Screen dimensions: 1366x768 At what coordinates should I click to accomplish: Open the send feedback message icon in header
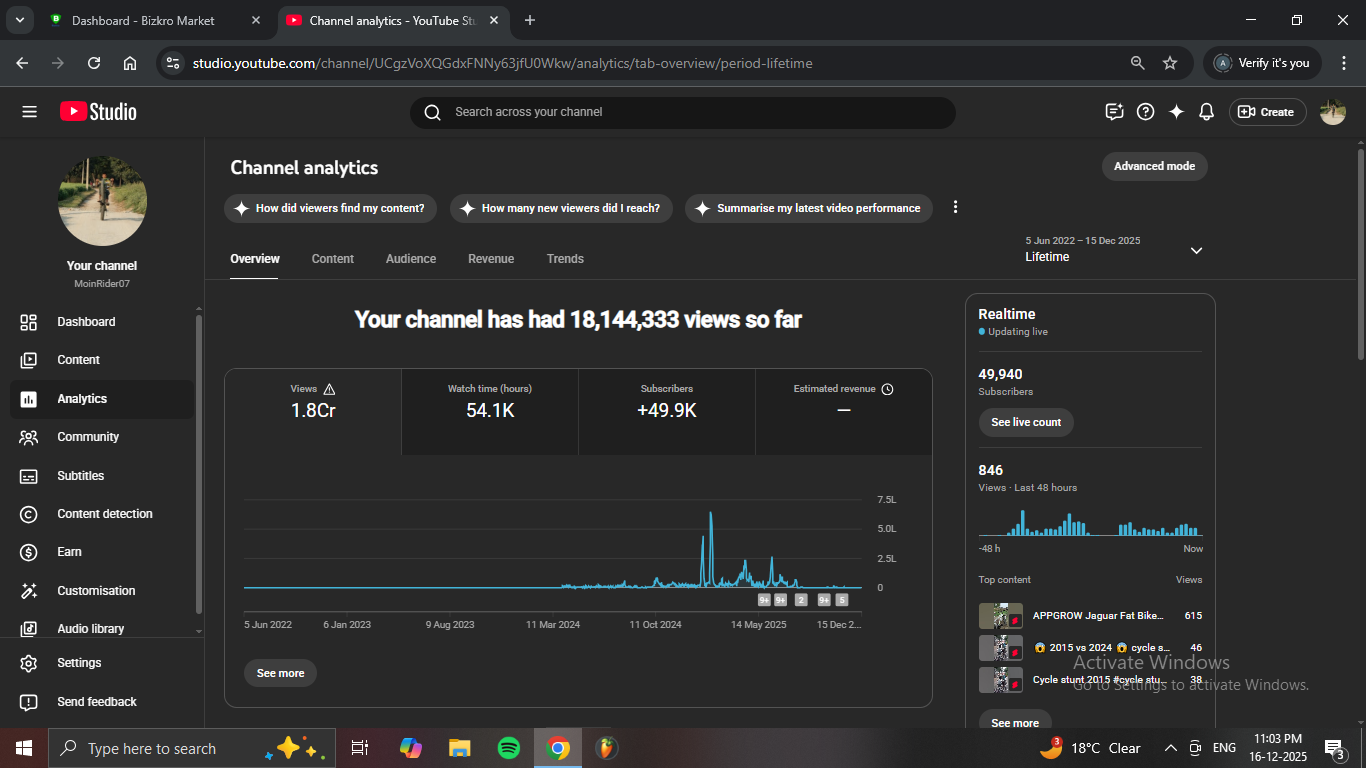coord(1114,112)
